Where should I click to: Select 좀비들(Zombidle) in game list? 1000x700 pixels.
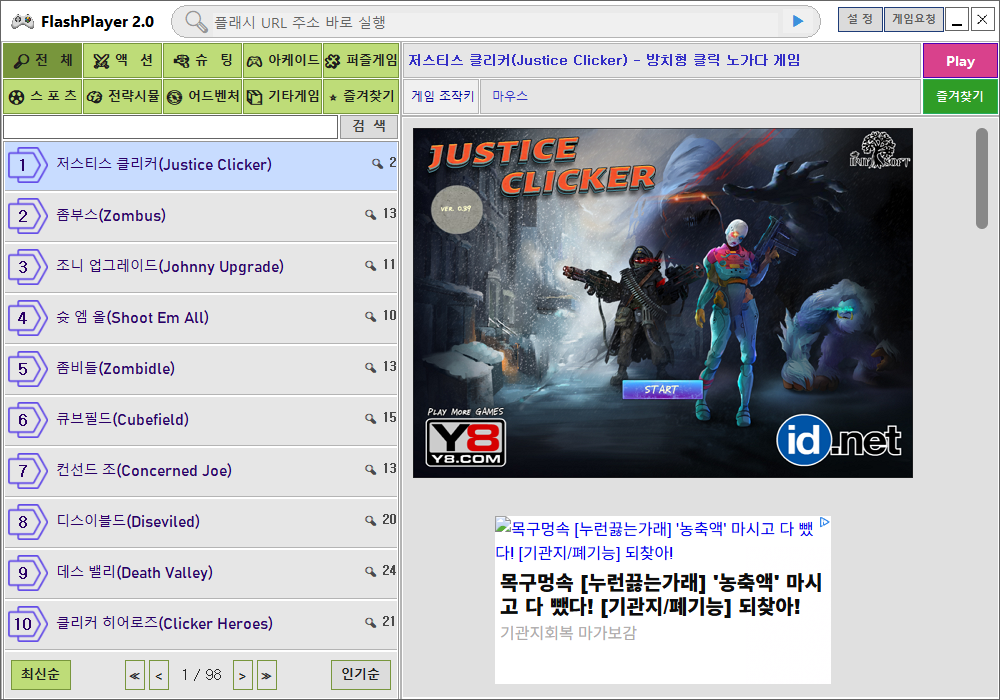201,369
